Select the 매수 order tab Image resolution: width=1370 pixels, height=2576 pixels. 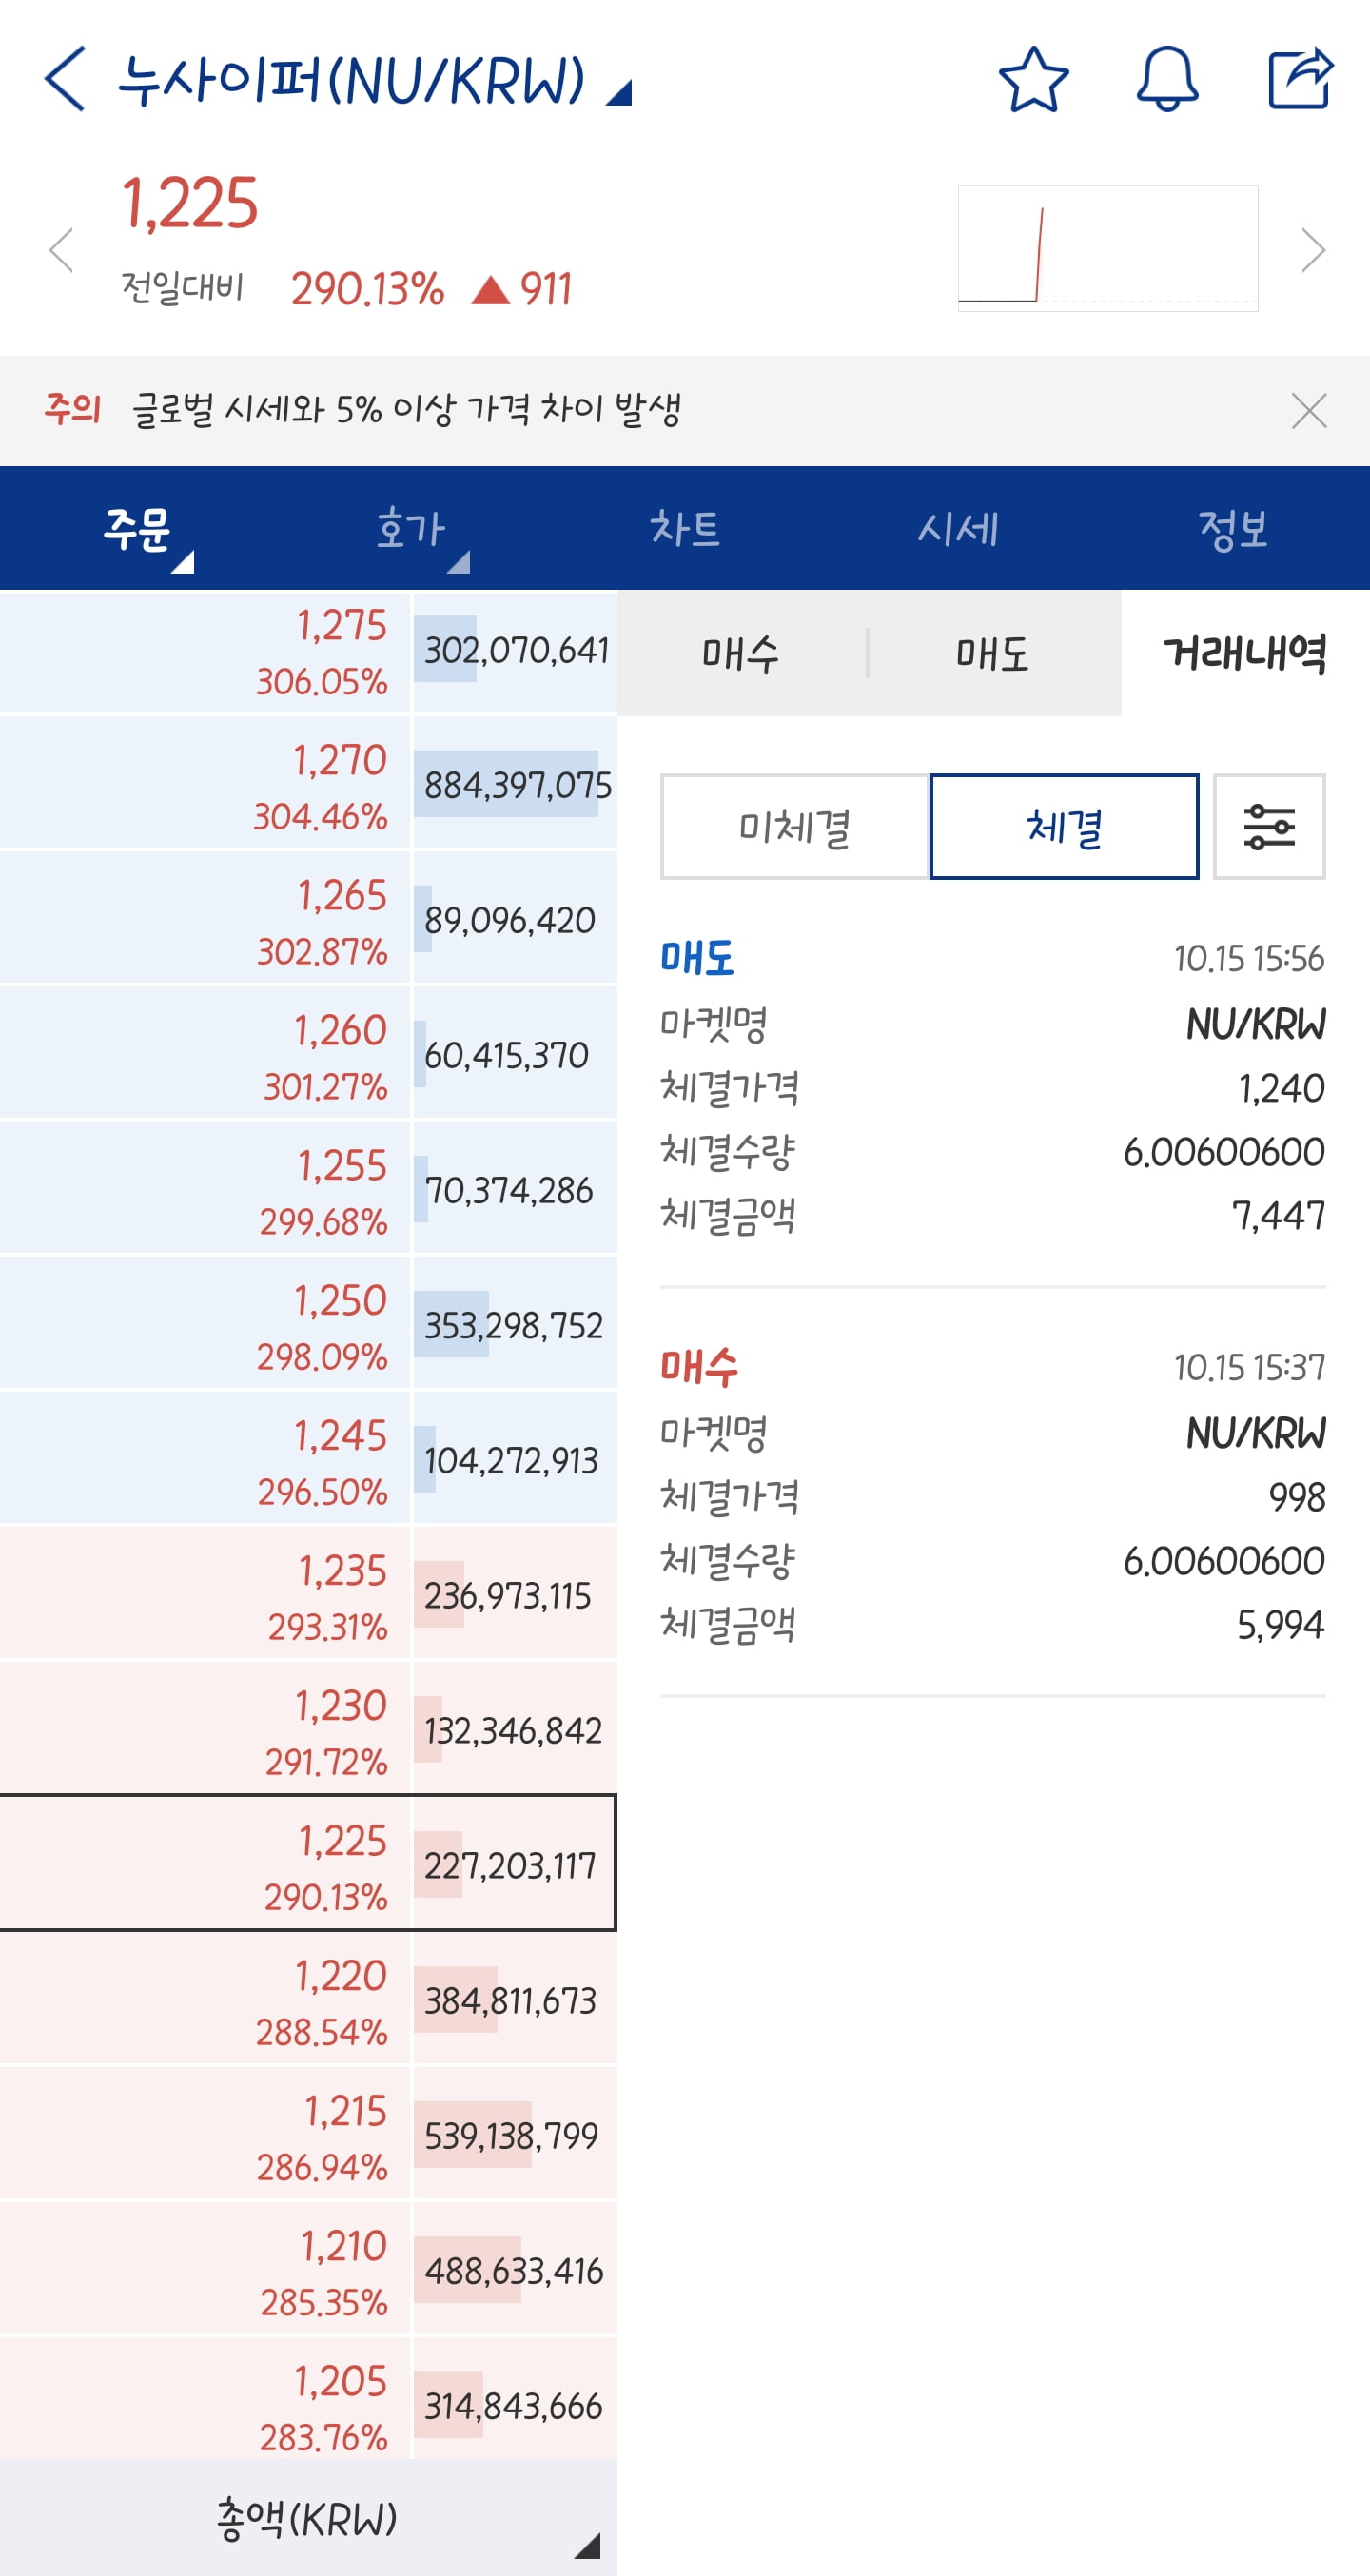pos(741,654)
